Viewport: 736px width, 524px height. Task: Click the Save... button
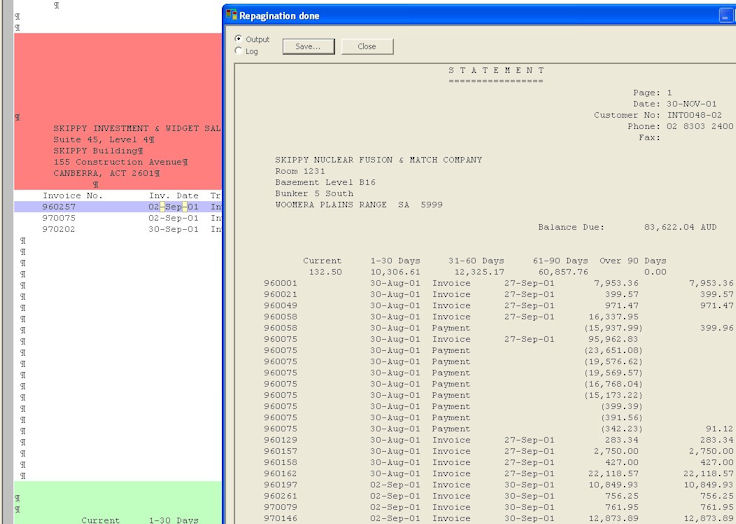tap(308, 46)
